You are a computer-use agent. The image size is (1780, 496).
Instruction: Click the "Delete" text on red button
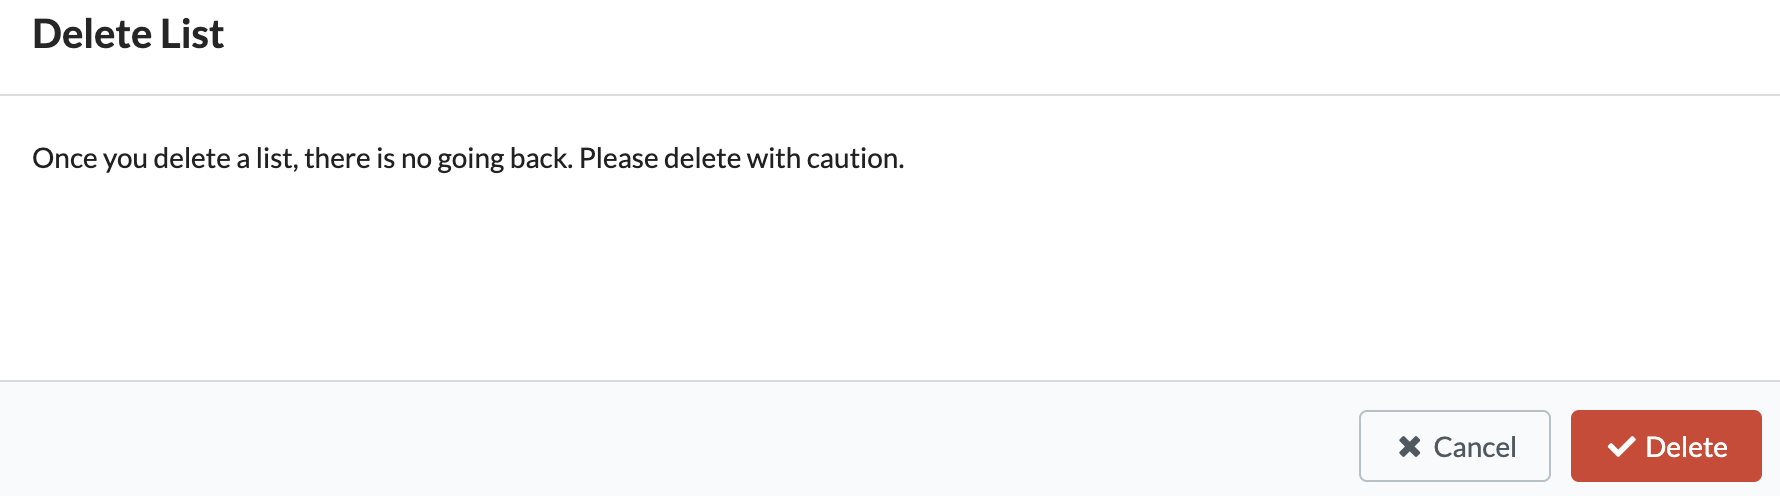tap(1687, 447)
